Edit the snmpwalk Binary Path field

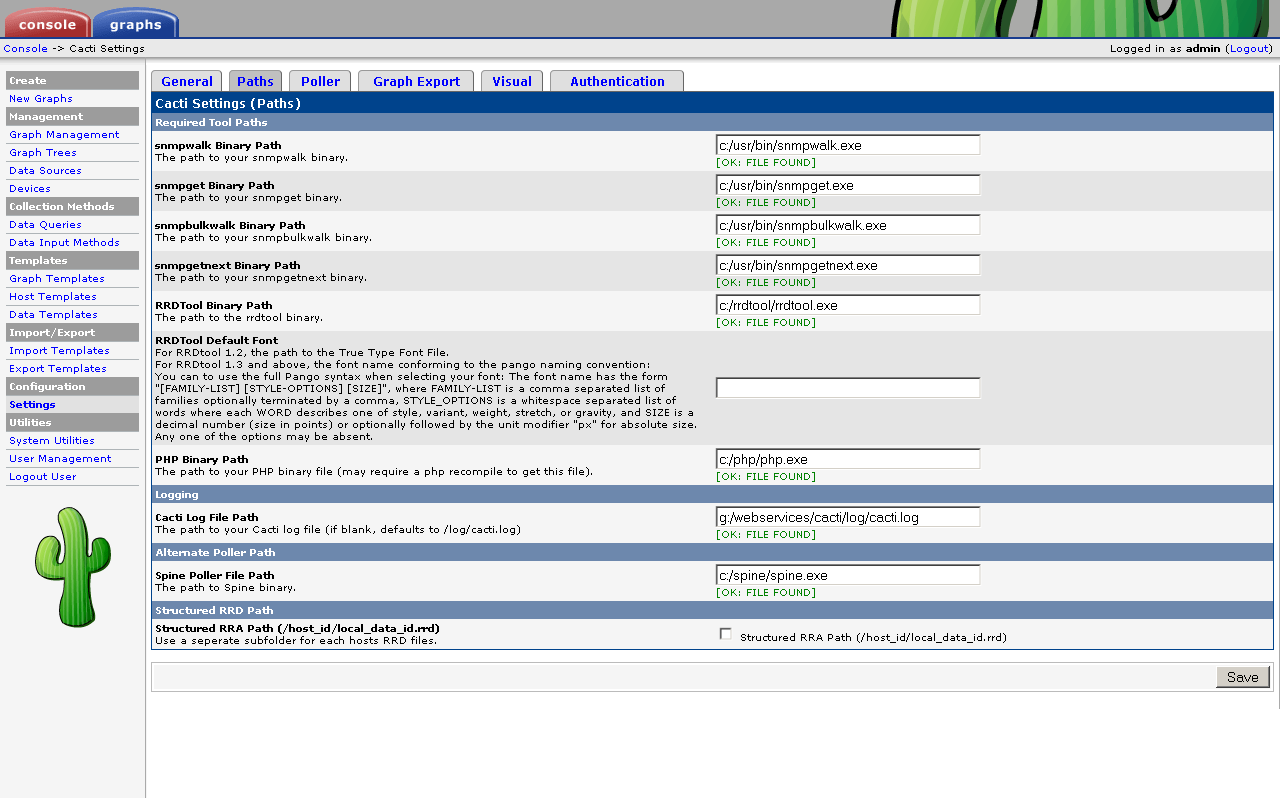coord(848,145)
